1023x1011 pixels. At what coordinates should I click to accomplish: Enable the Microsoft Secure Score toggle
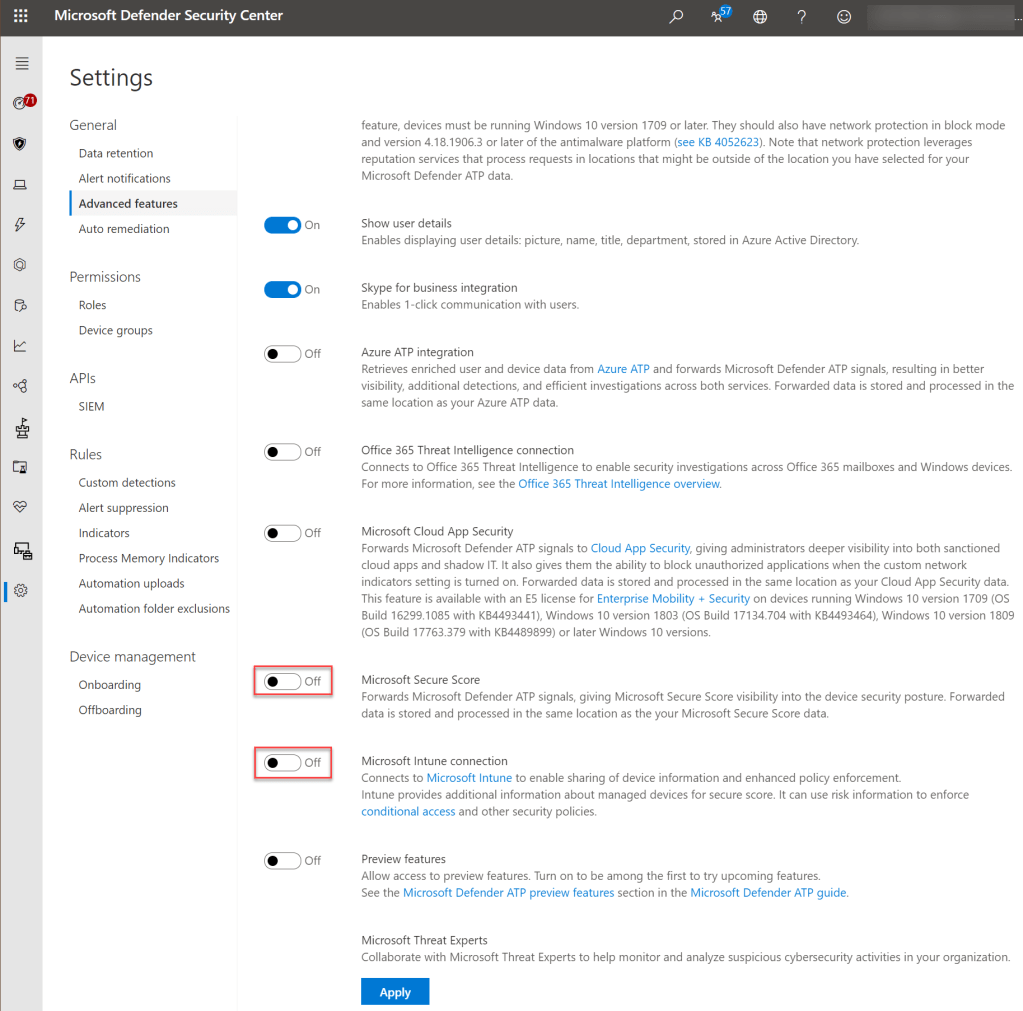[283, 681]
